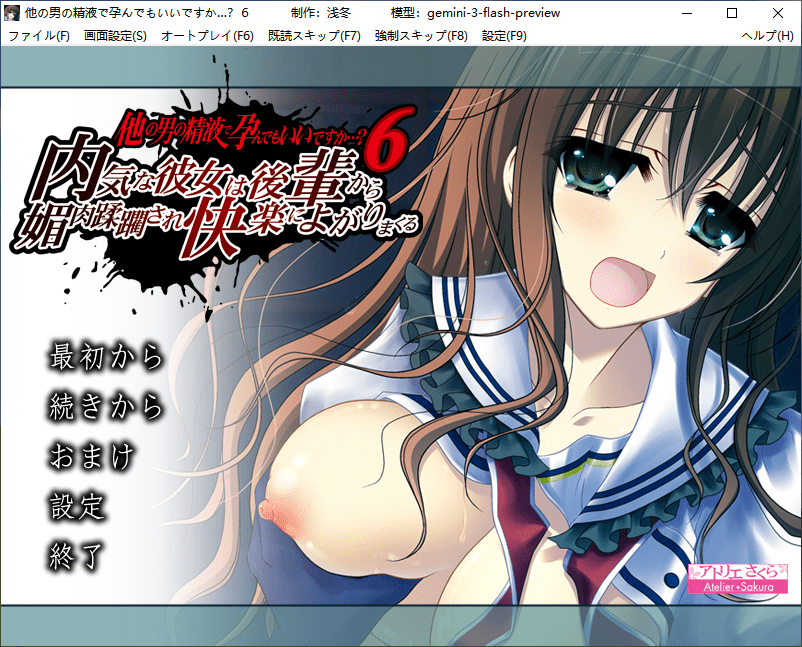
Task: Toggle 既読スキップ(F7) in the menu bar
Action: 314,35
